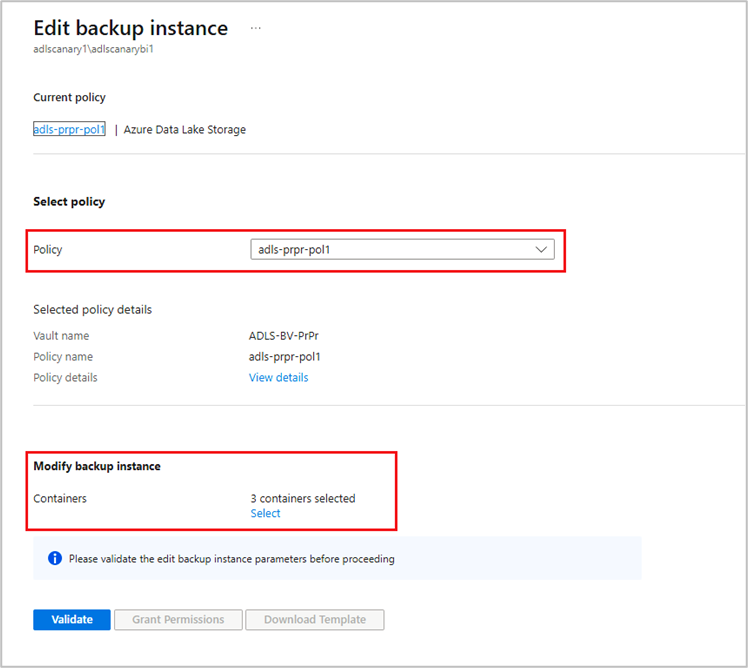Click the Current policy heading
The width and height of the screenshot is (748, 668).
[x=69, y=97]
